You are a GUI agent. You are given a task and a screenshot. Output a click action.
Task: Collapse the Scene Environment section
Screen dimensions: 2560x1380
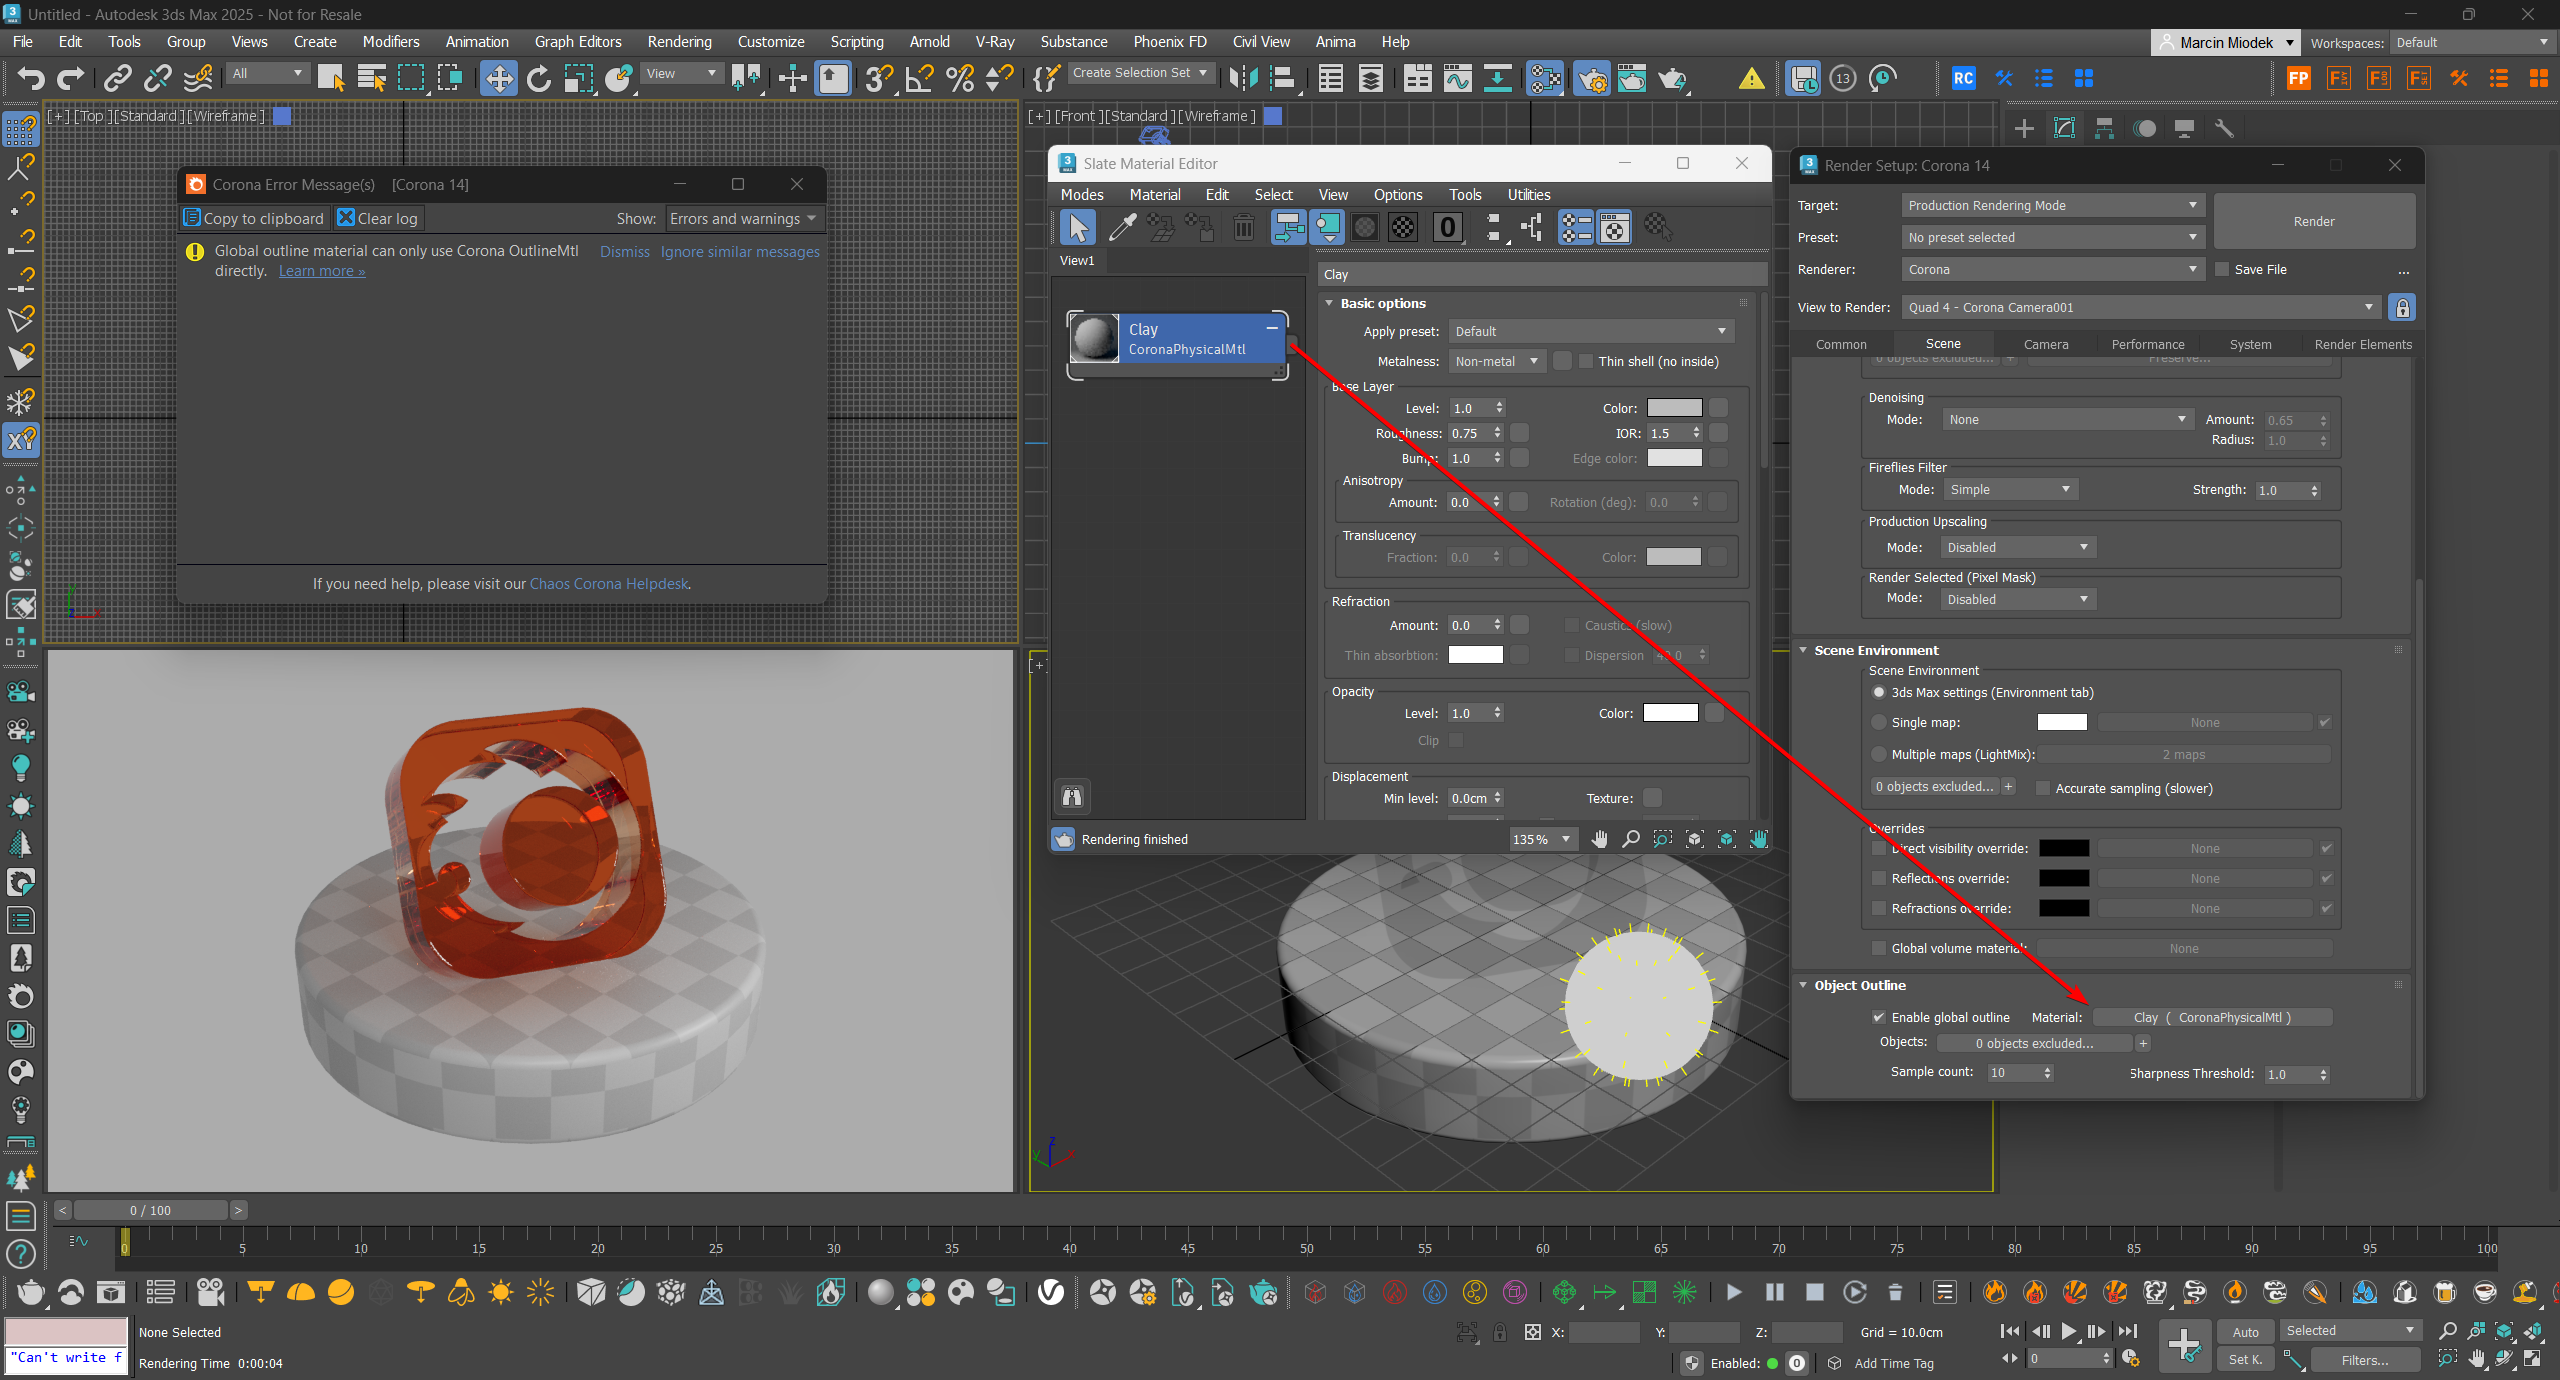coord(1803,650)
